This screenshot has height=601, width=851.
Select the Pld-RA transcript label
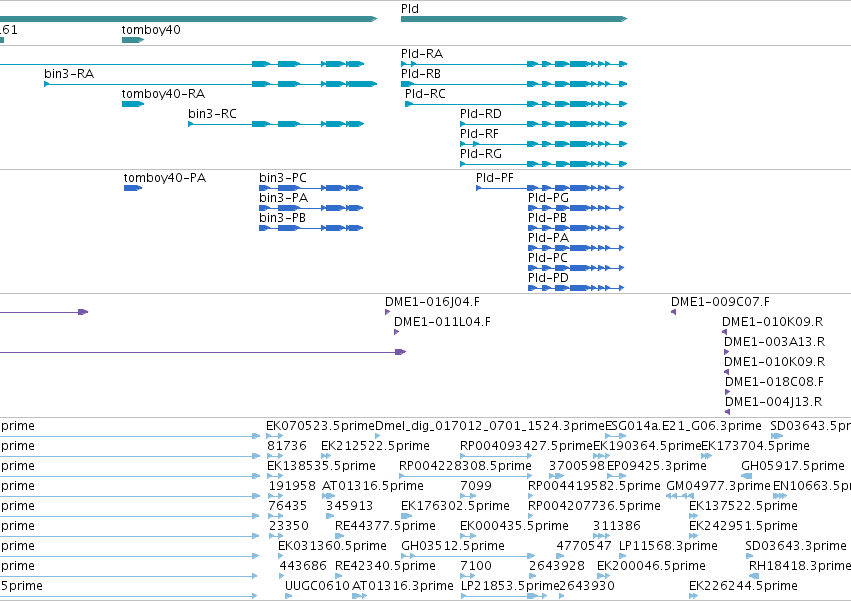coord(422,54)
